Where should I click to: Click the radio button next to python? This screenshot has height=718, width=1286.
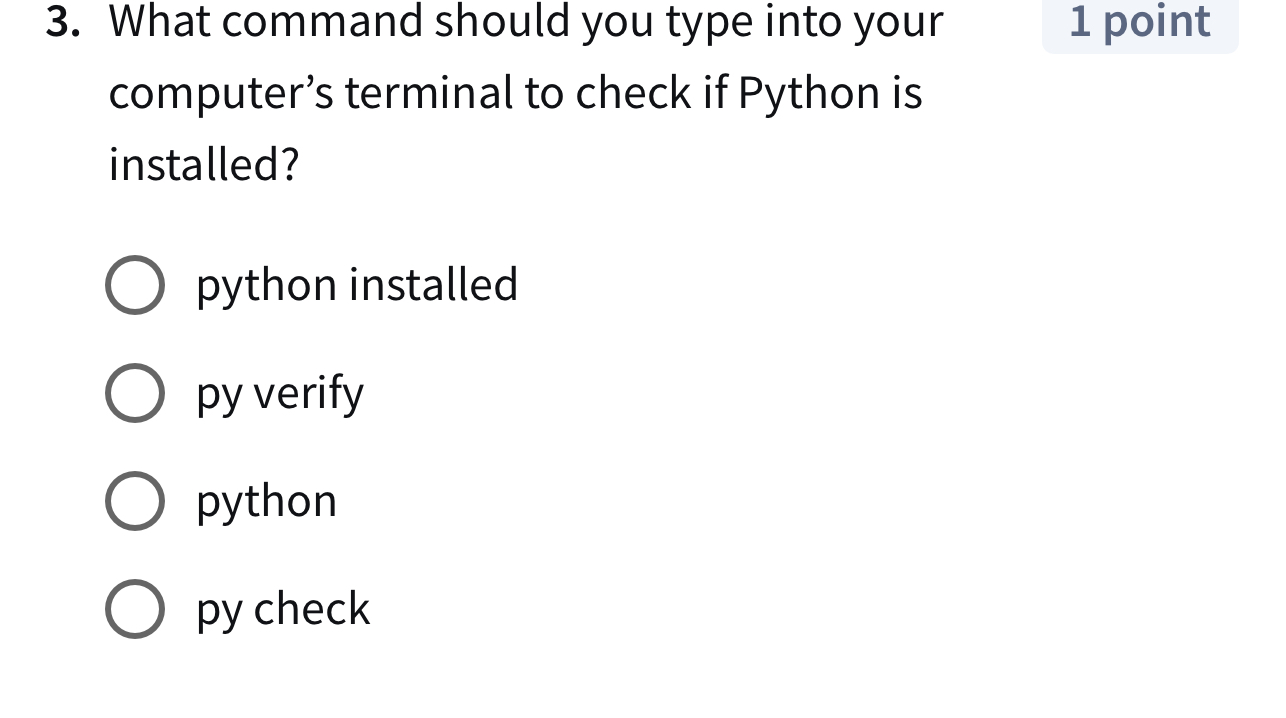click(135, 501)
